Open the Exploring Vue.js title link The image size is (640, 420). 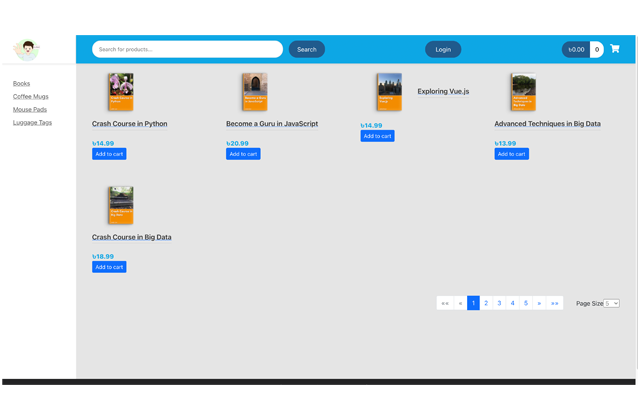tap(443, 92)
